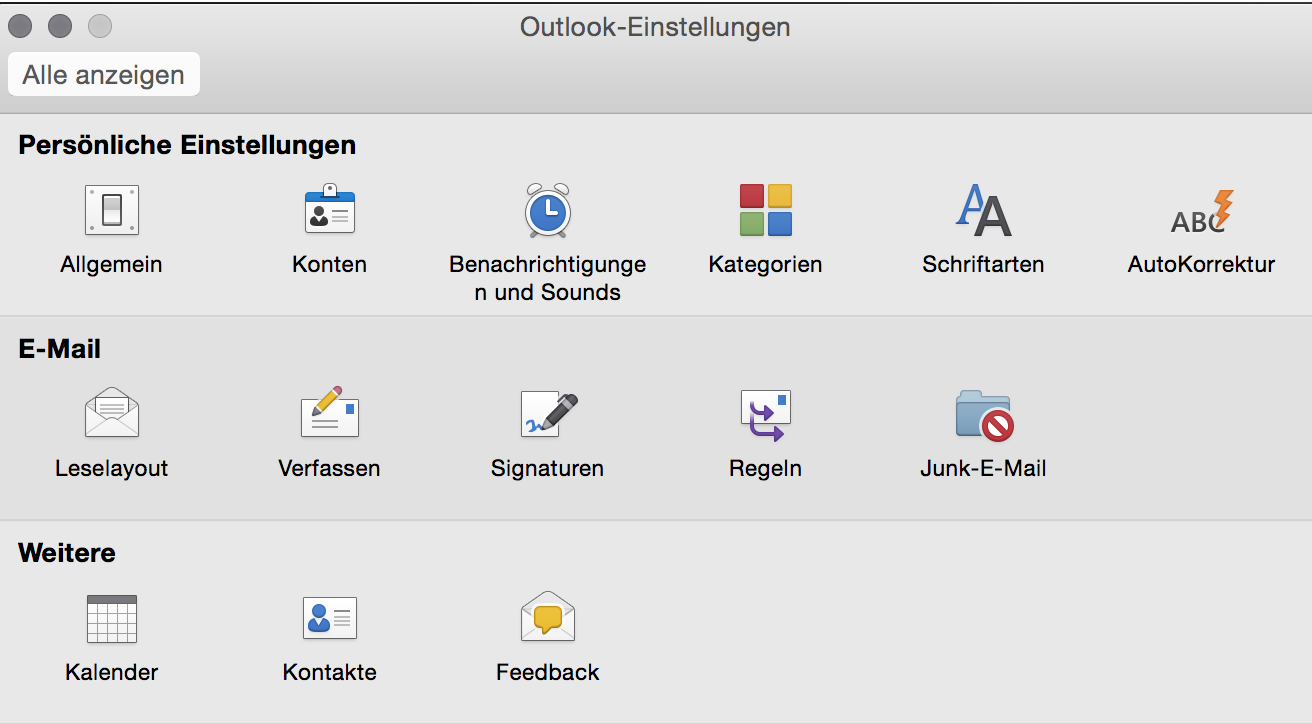Open Regeln mail rules icon

[765, 415]
